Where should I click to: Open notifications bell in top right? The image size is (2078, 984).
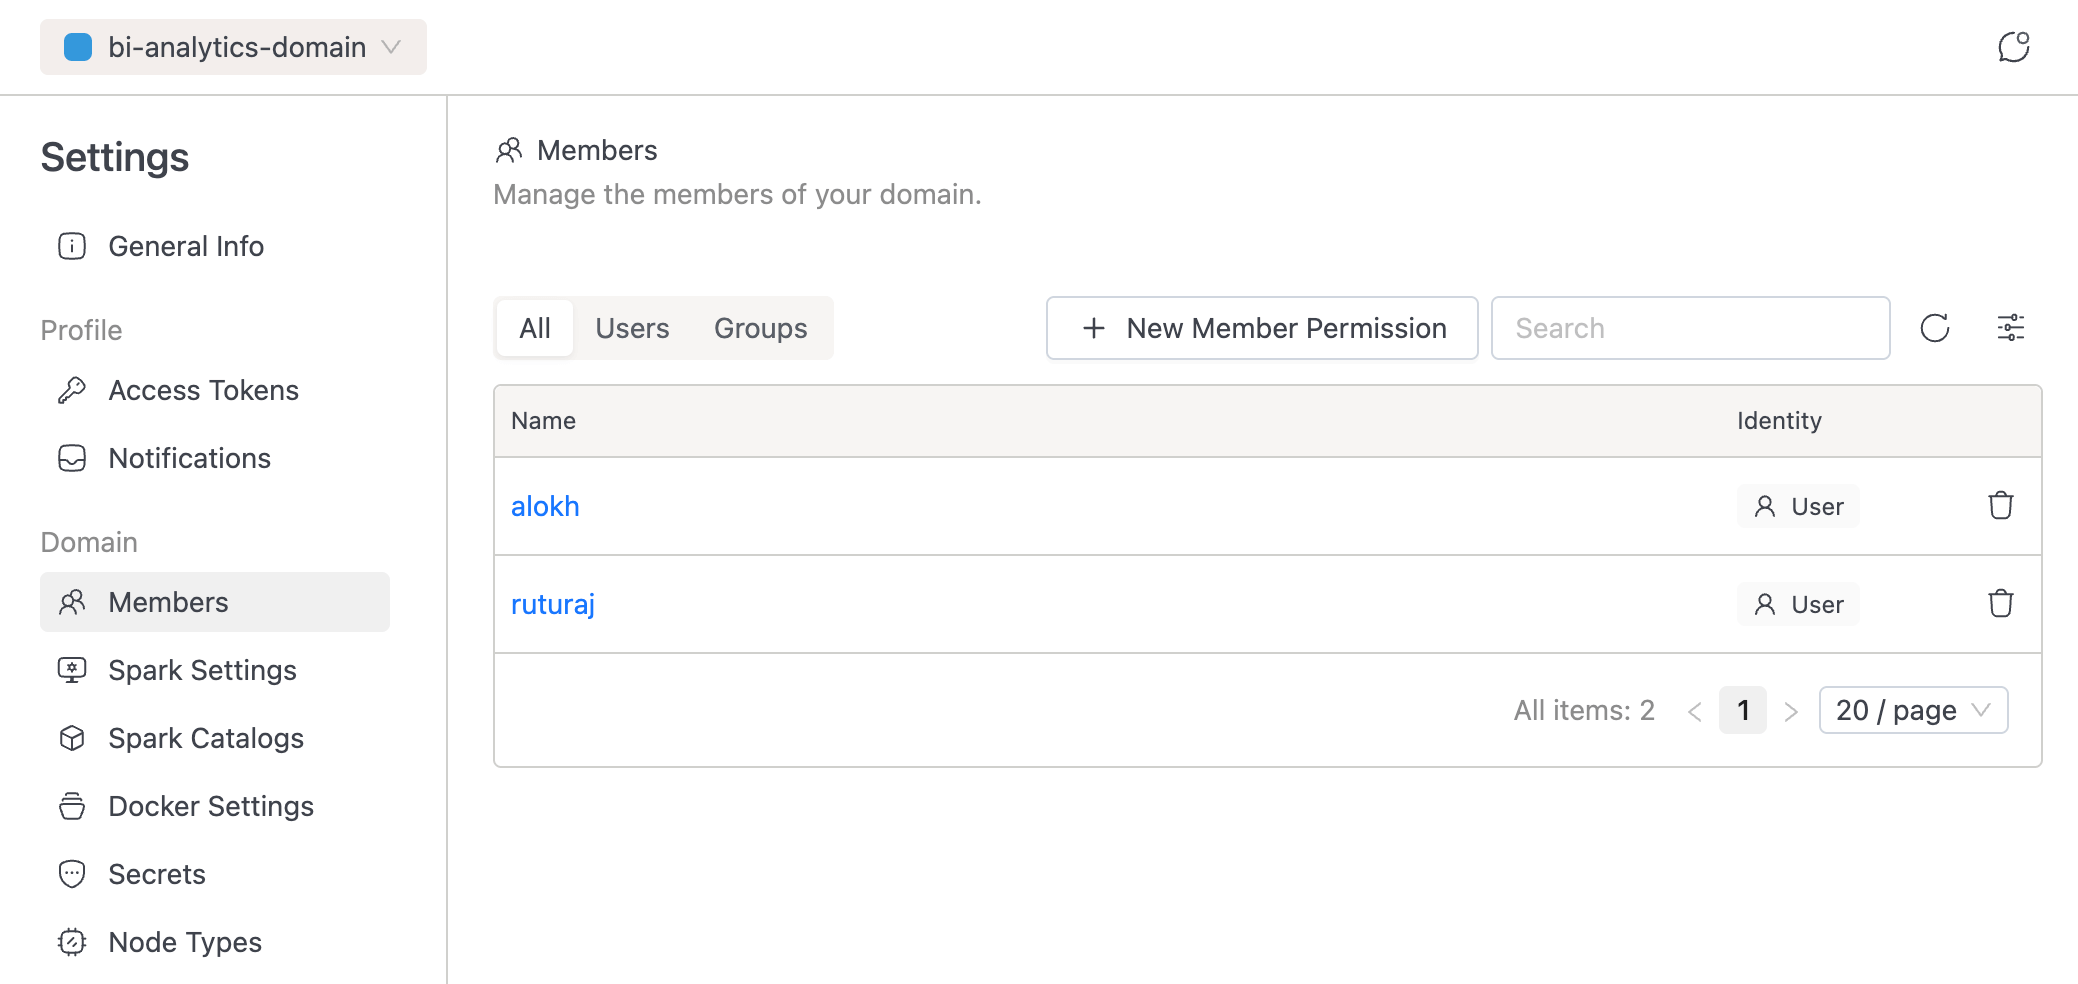click(x=2014, y=46)
